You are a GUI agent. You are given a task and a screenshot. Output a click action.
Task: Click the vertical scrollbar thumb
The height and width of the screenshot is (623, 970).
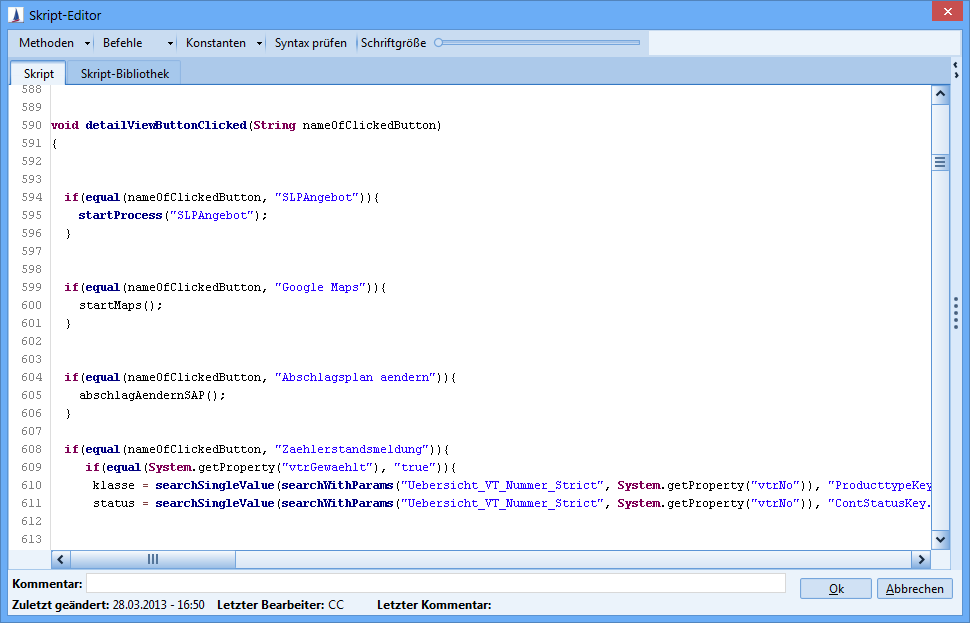click(x=940, y=162)
